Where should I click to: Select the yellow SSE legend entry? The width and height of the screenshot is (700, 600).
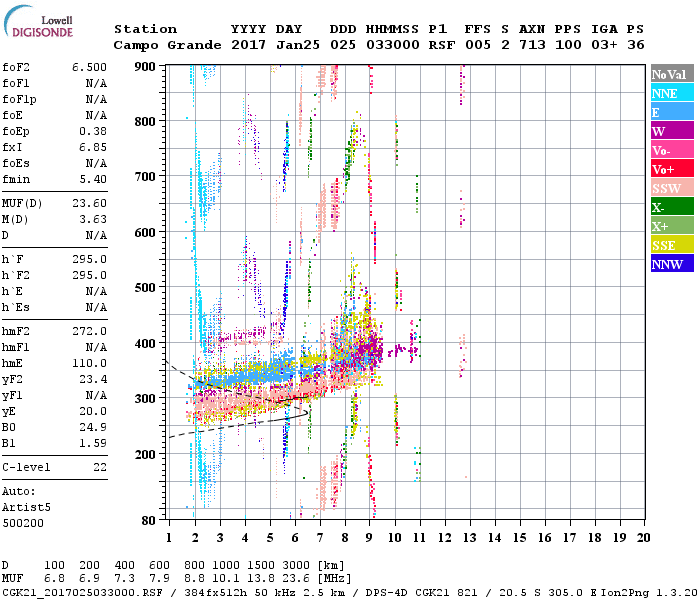click(668, 245)
